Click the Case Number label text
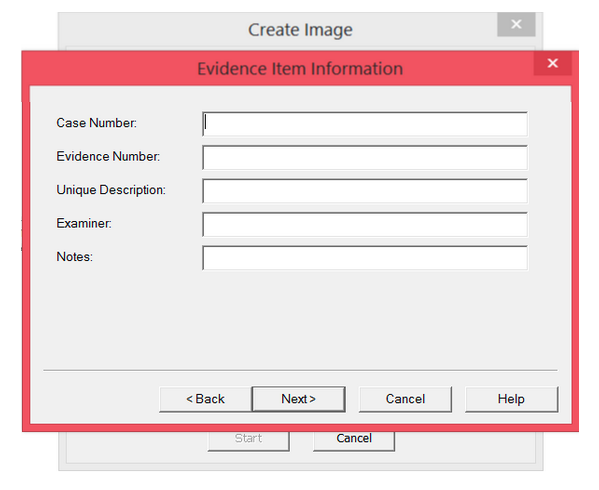 [96, 123]
